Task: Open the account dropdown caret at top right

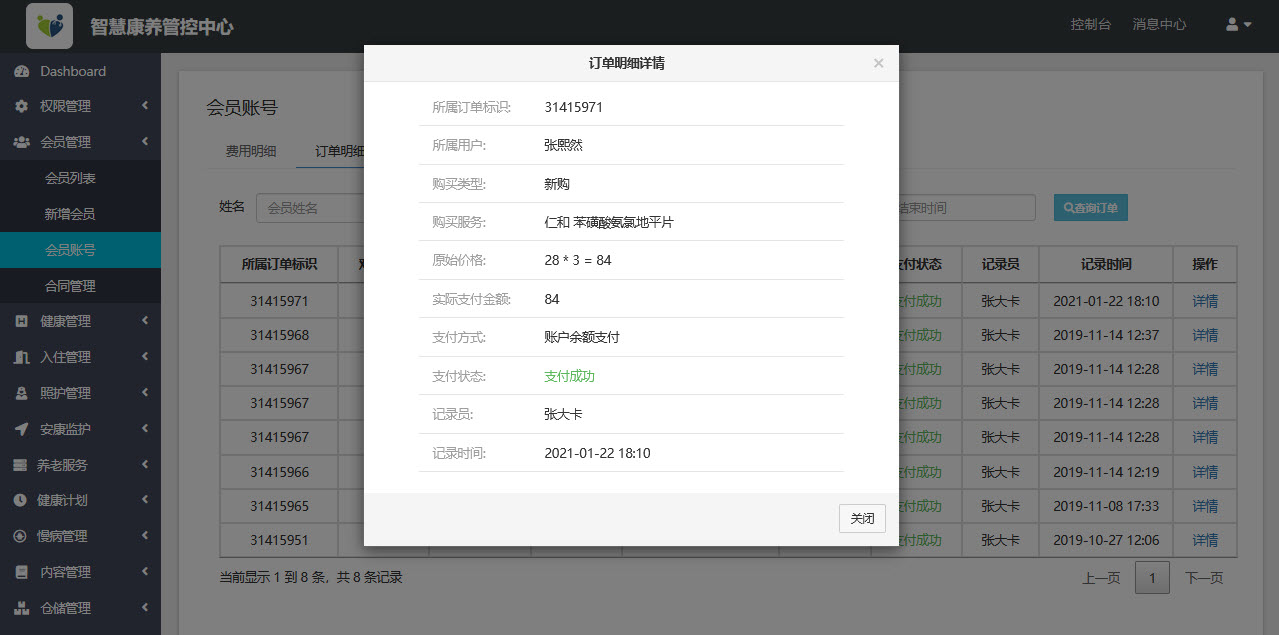Action: (1246, 24)
